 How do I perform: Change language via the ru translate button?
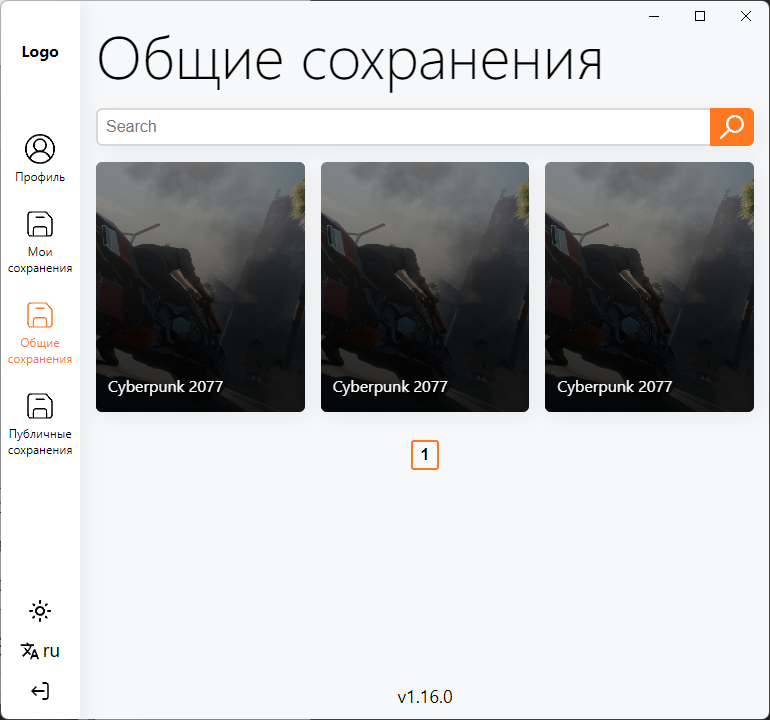pos(40,651)
